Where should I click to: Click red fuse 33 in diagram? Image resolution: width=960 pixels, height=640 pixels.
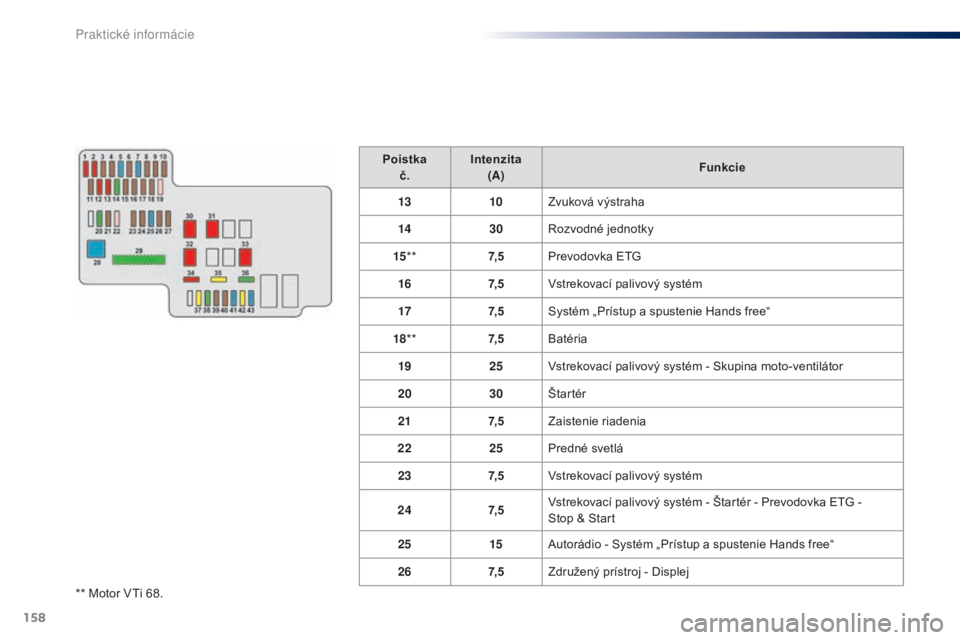click(246, 257)
